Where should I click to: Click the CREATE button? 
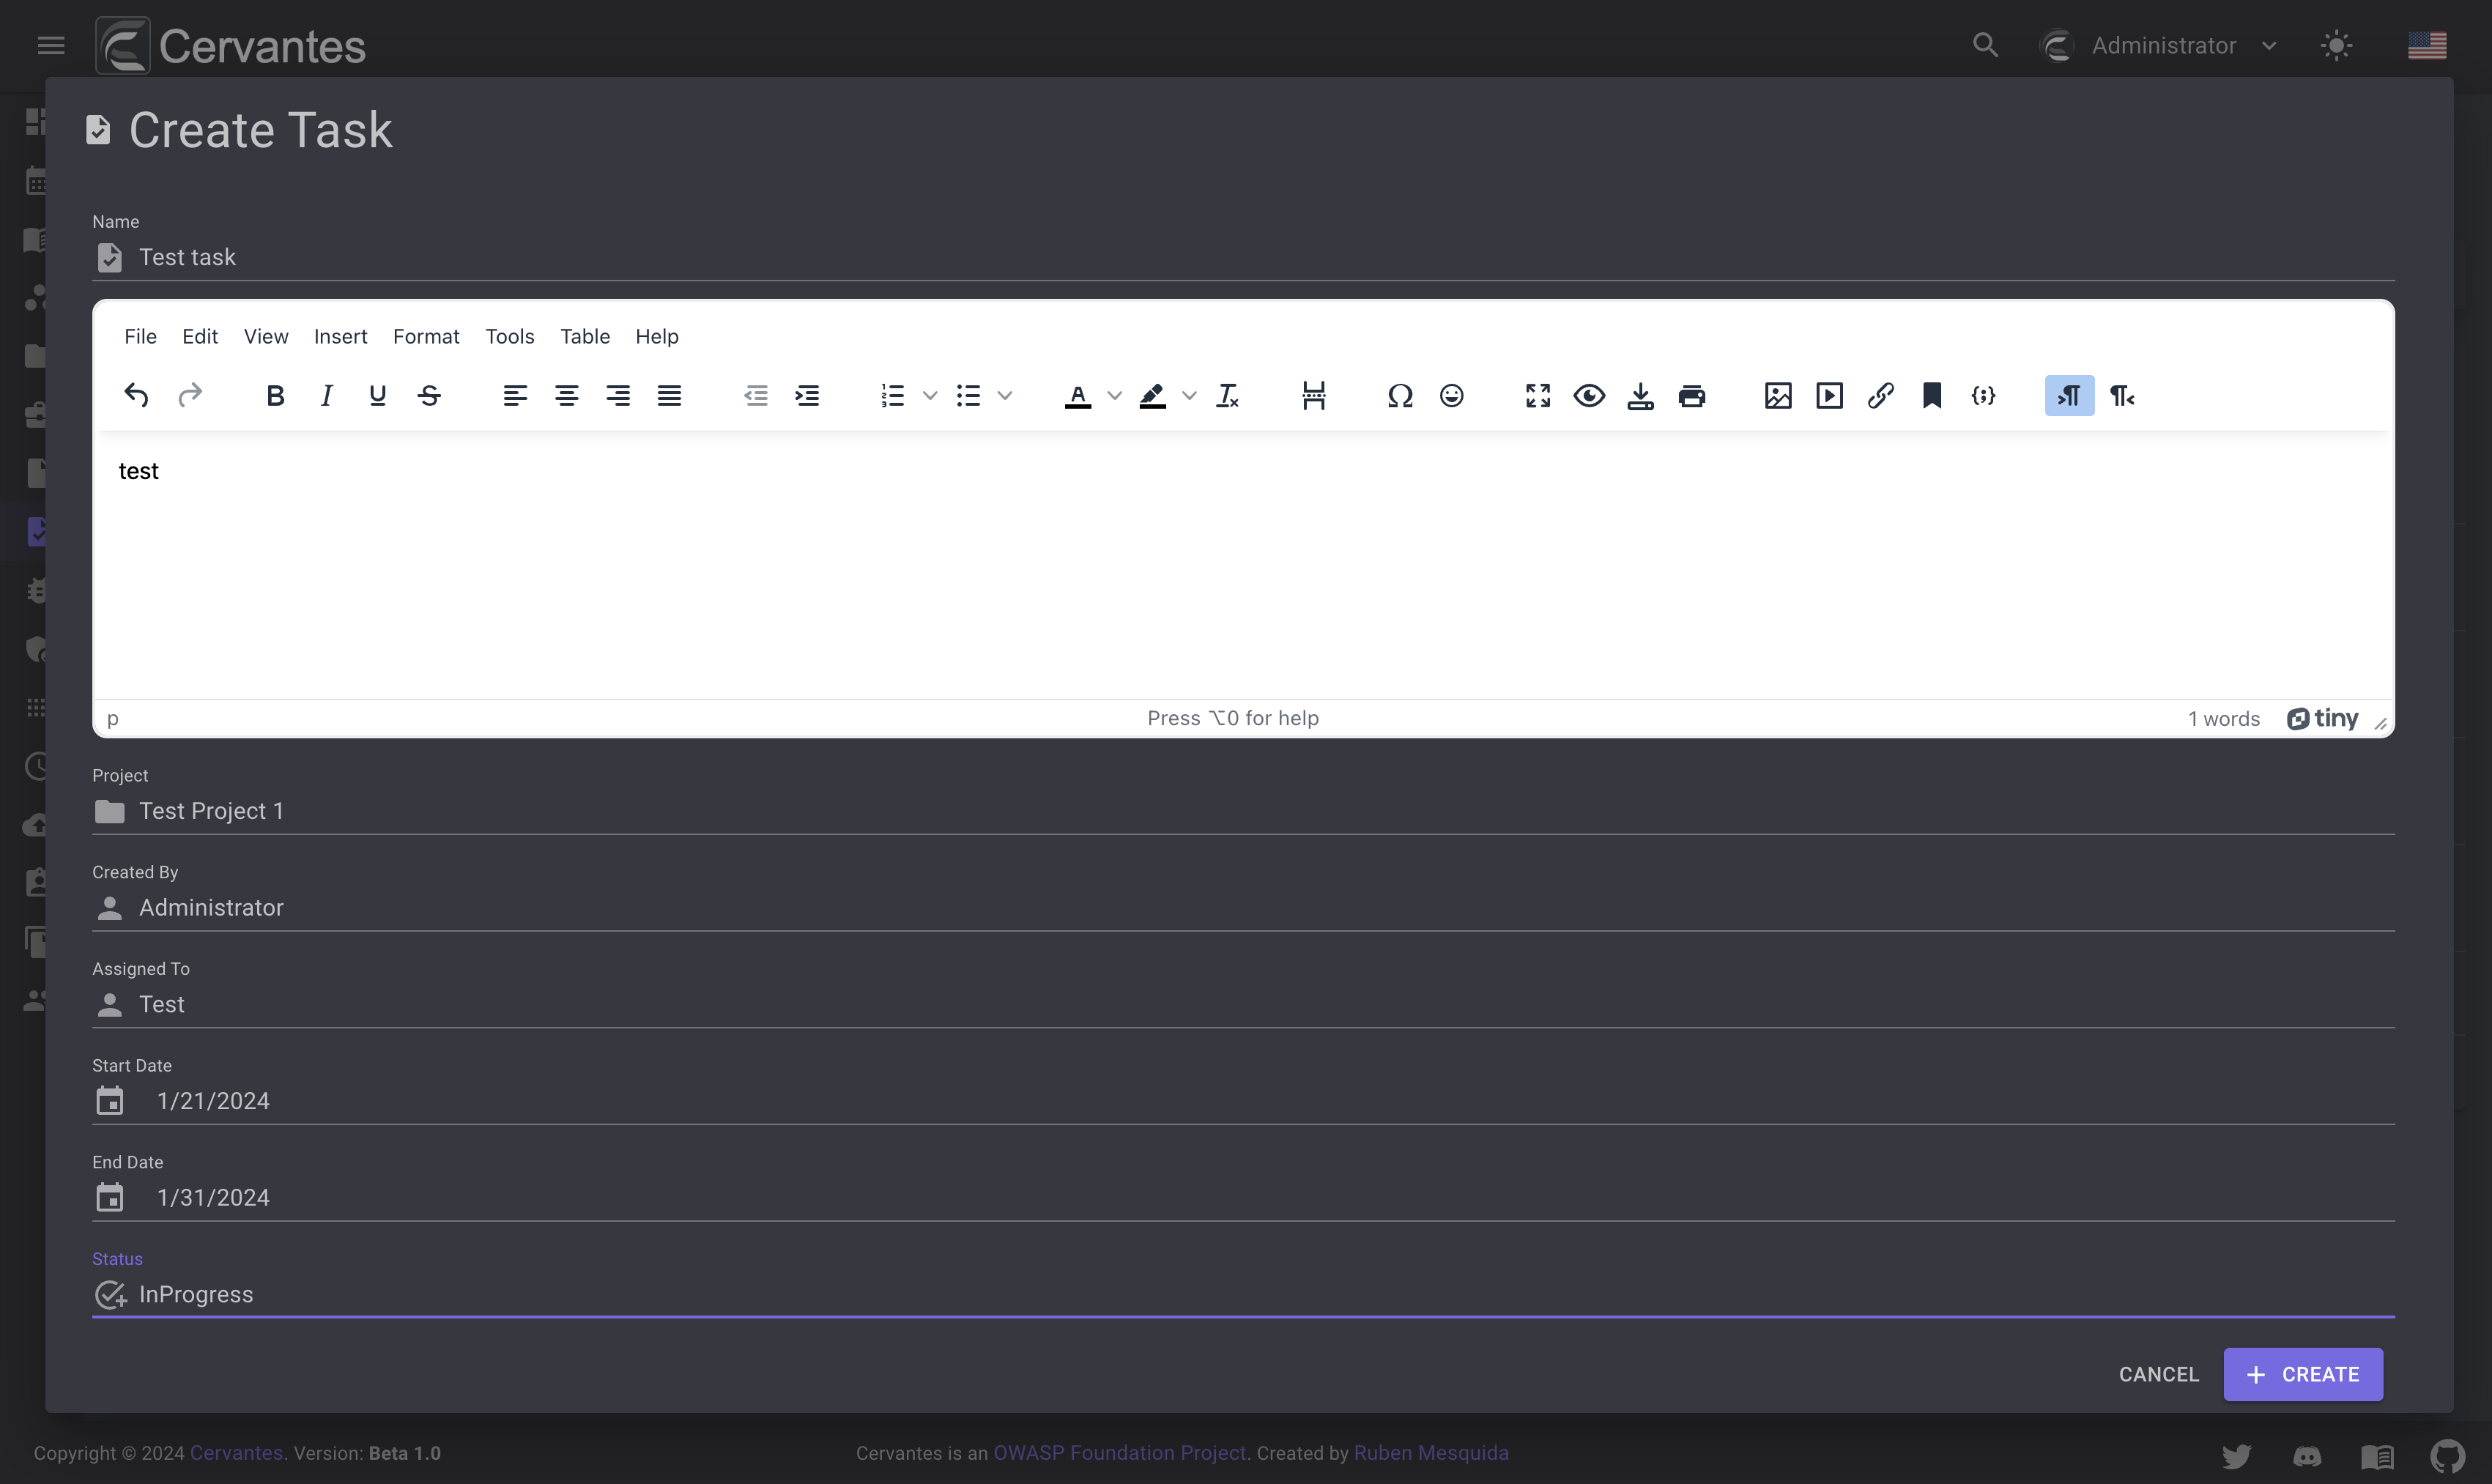[x=2303, y=1374]
